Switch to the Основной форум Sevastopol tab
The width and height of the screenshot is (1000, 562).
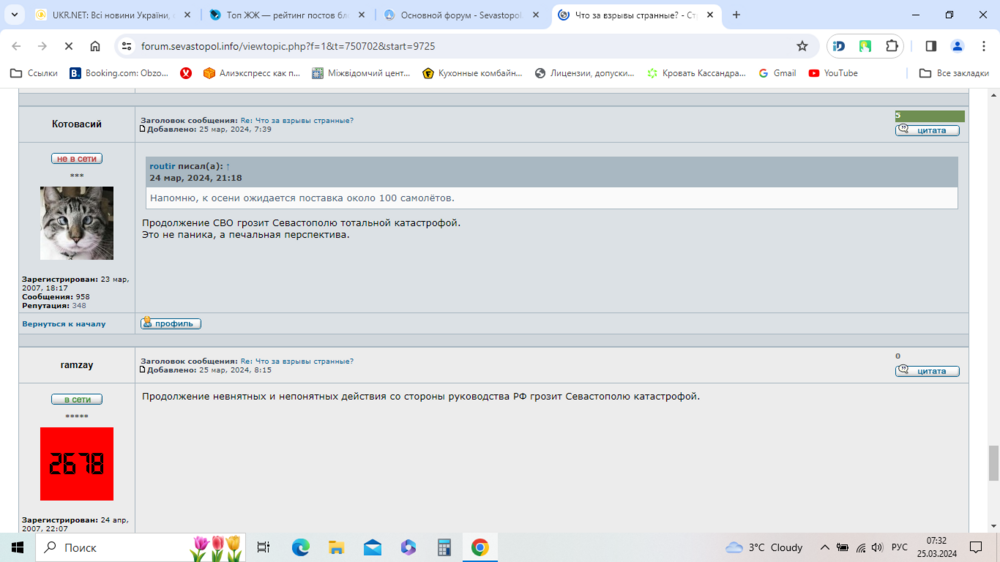click(460, 15)
